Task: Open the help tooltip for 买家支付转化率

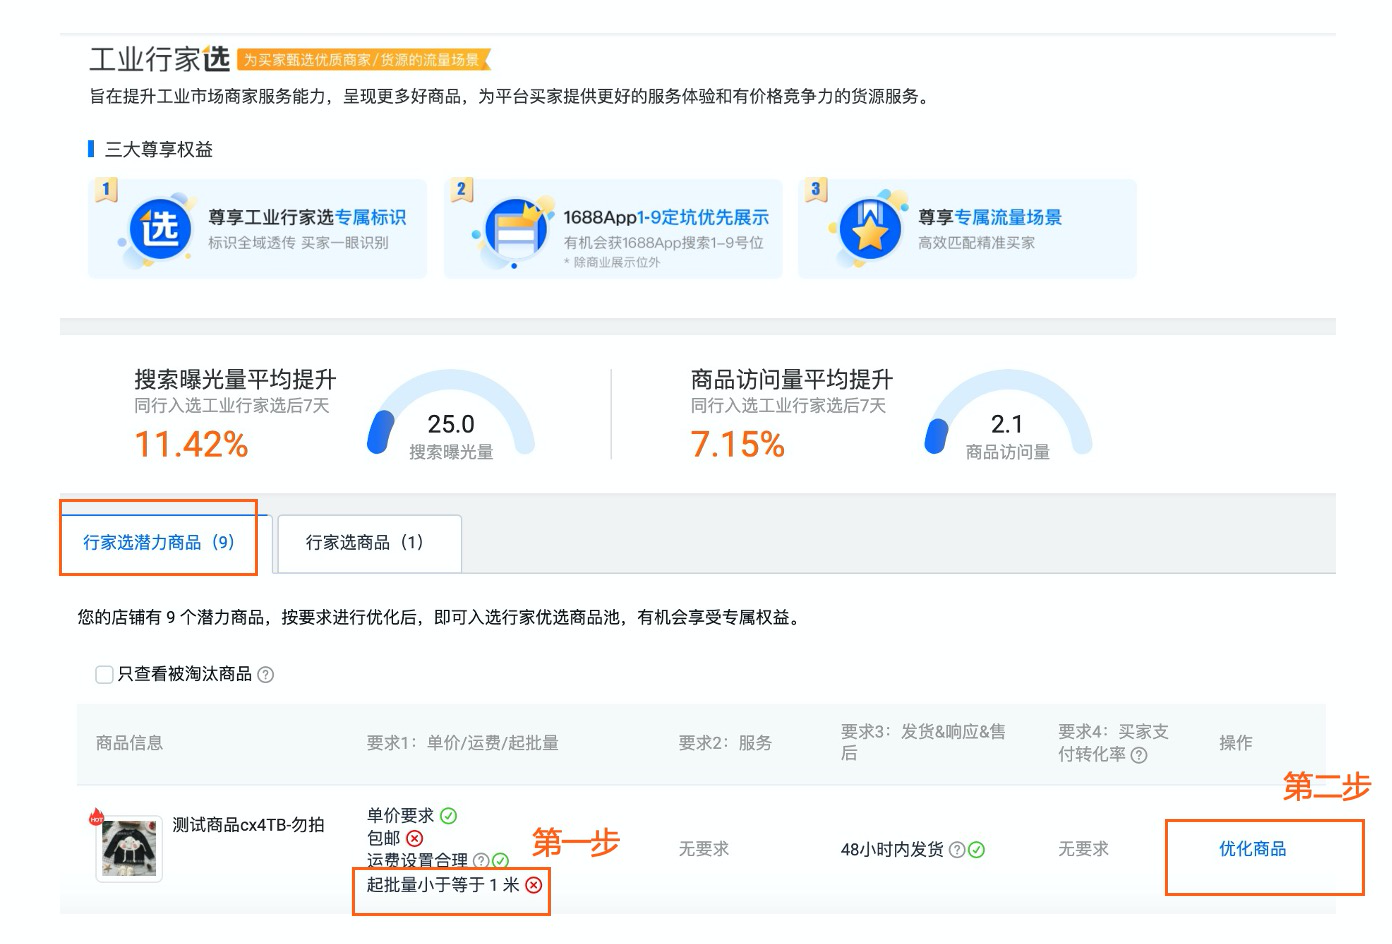Action: pyautogui.click(x=1137, y=756)
